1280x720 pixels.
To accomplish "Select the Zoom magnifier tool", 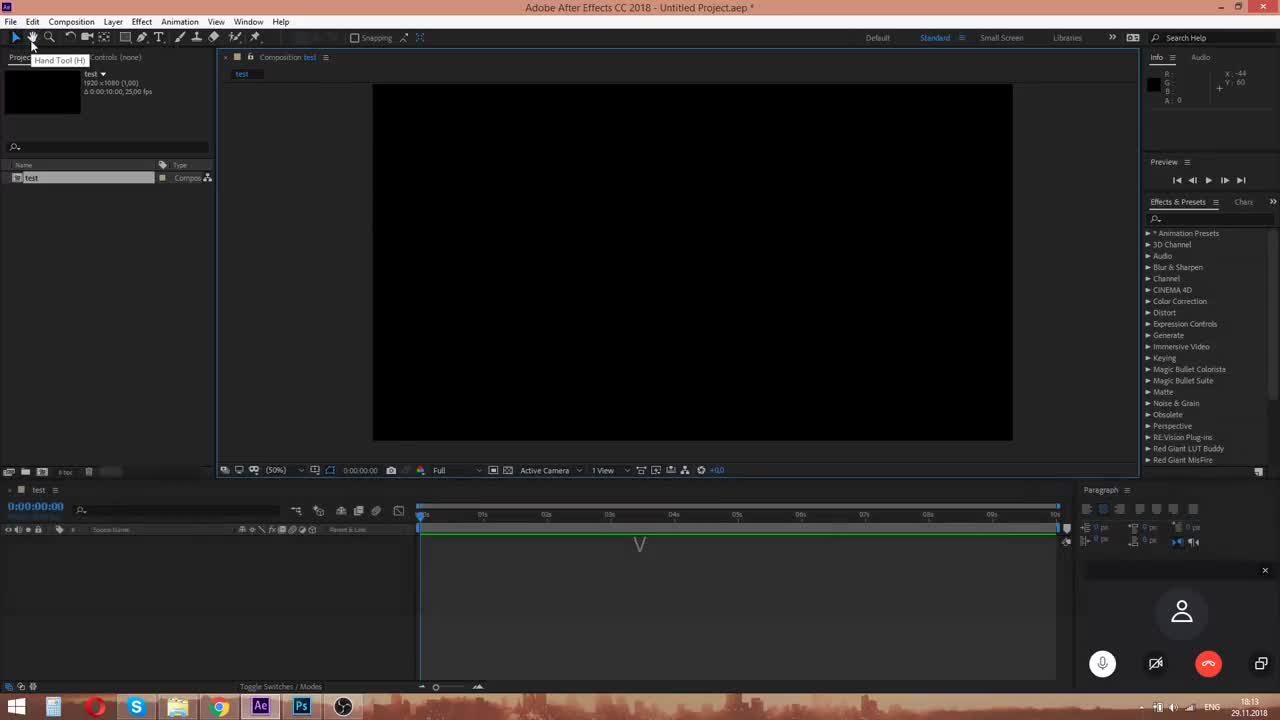I will (x=49, y=37).
